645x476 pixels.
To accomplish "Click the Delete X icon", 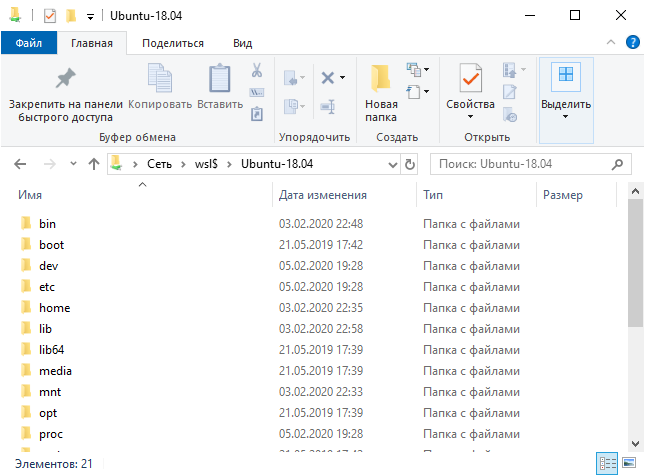I will click(327, 77).
